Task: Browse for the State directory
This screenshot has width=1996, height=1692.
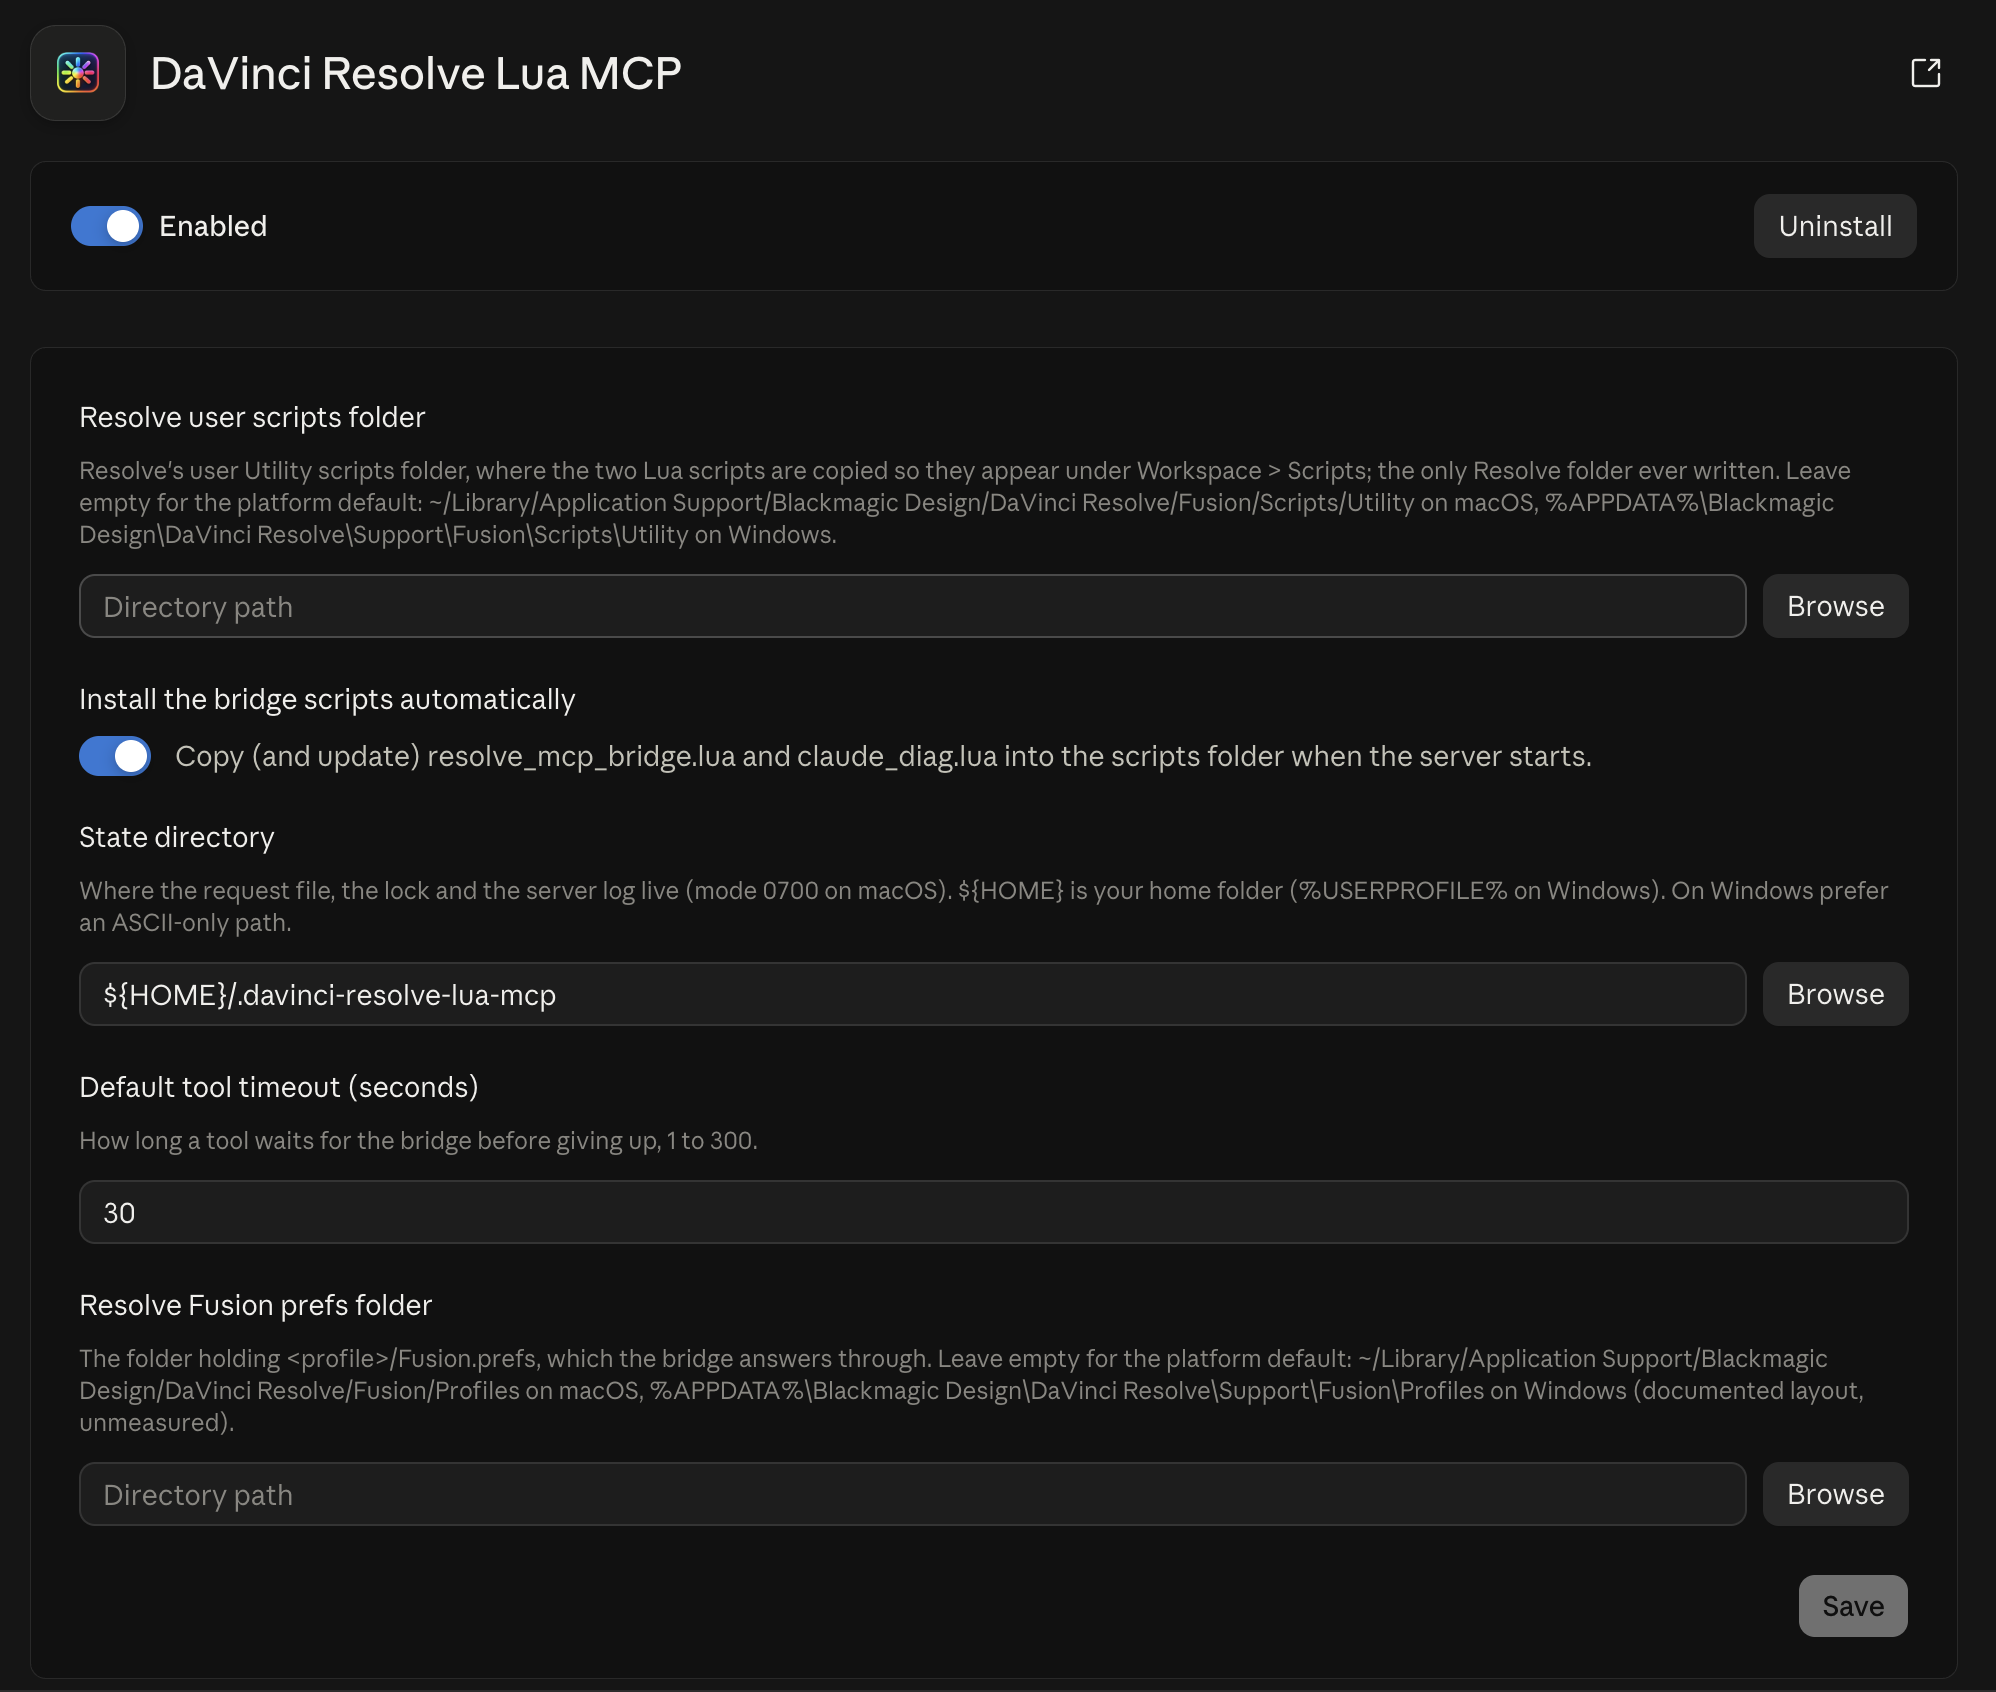Action: 1835,994
